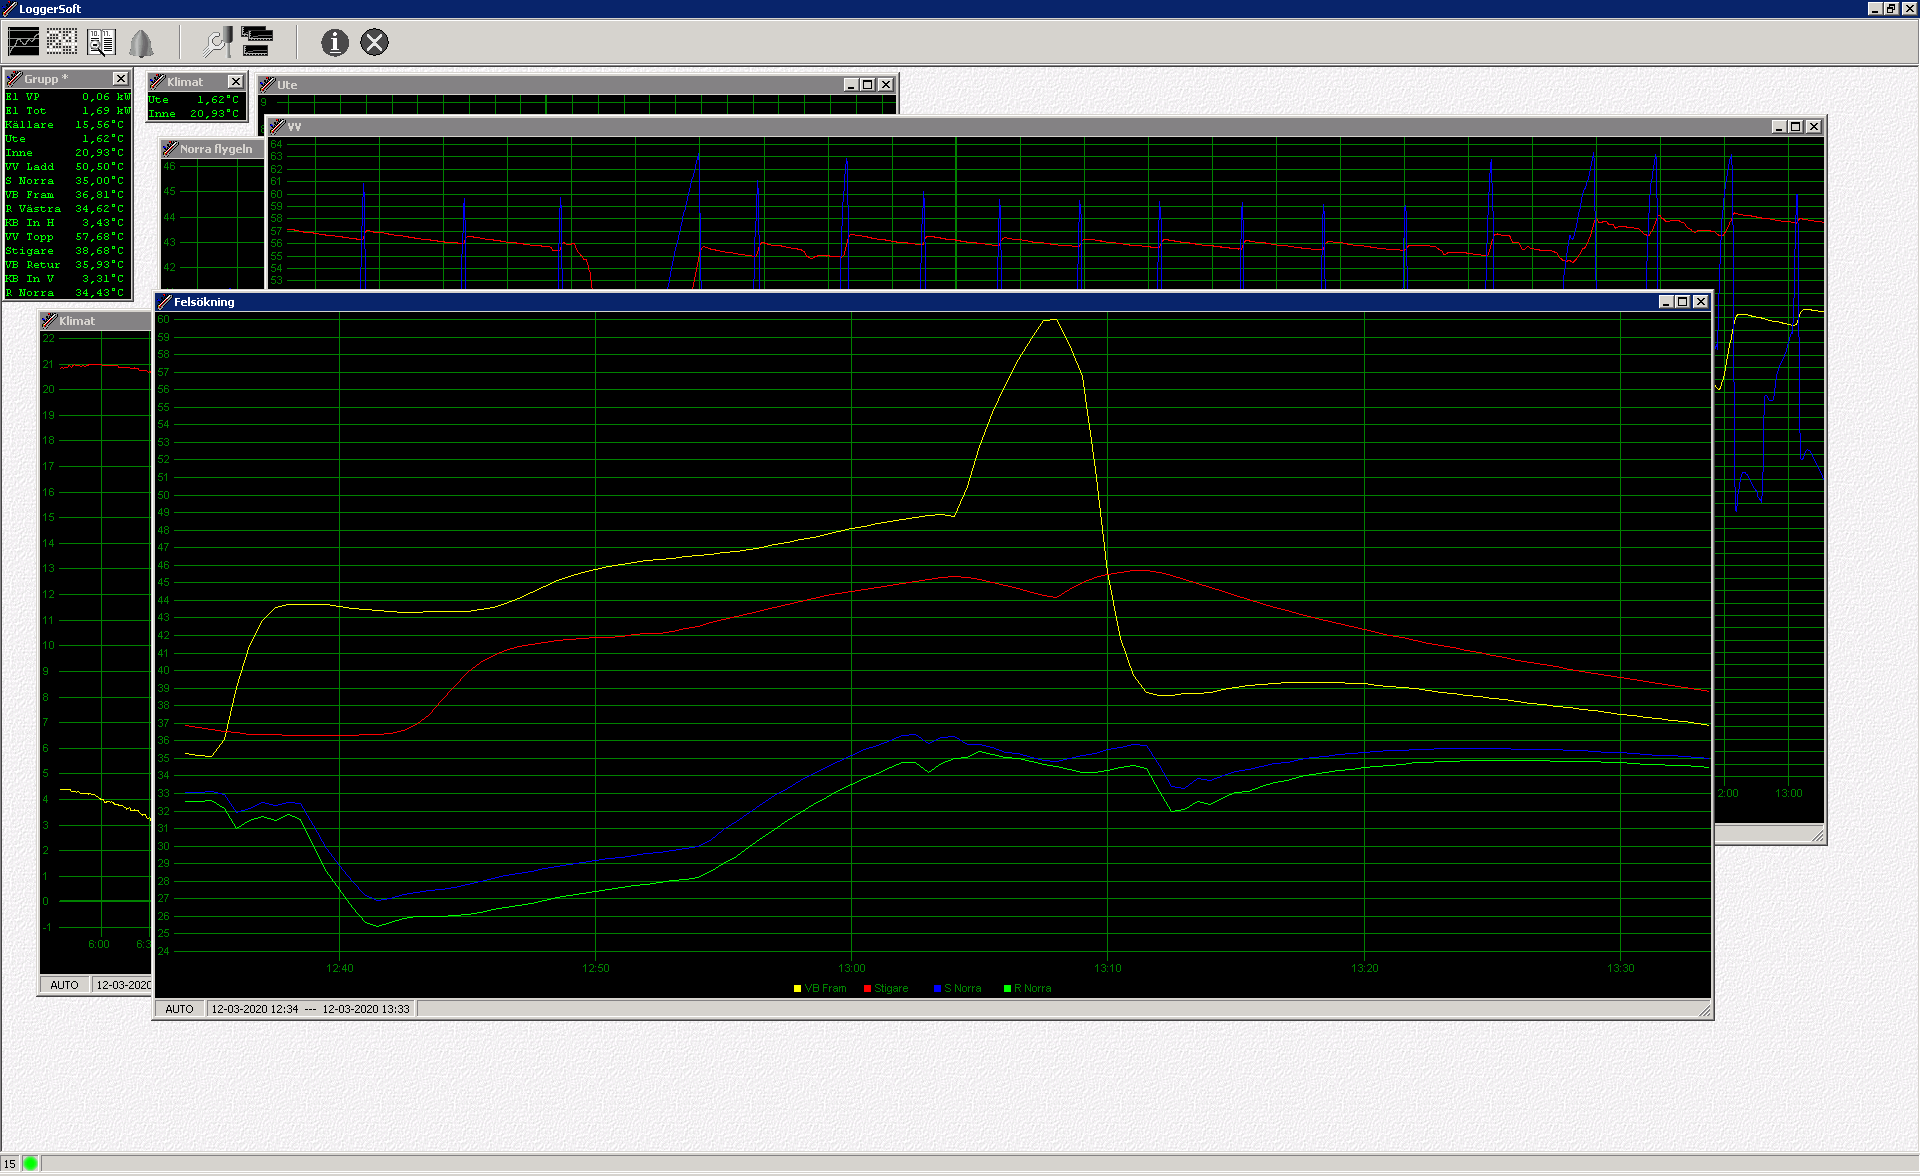This screenshot has width=1920, height=1176.
Task: Click Ute 1,62°C in small Klimat window
Action: pyautogui.click(x=195, y=100)
